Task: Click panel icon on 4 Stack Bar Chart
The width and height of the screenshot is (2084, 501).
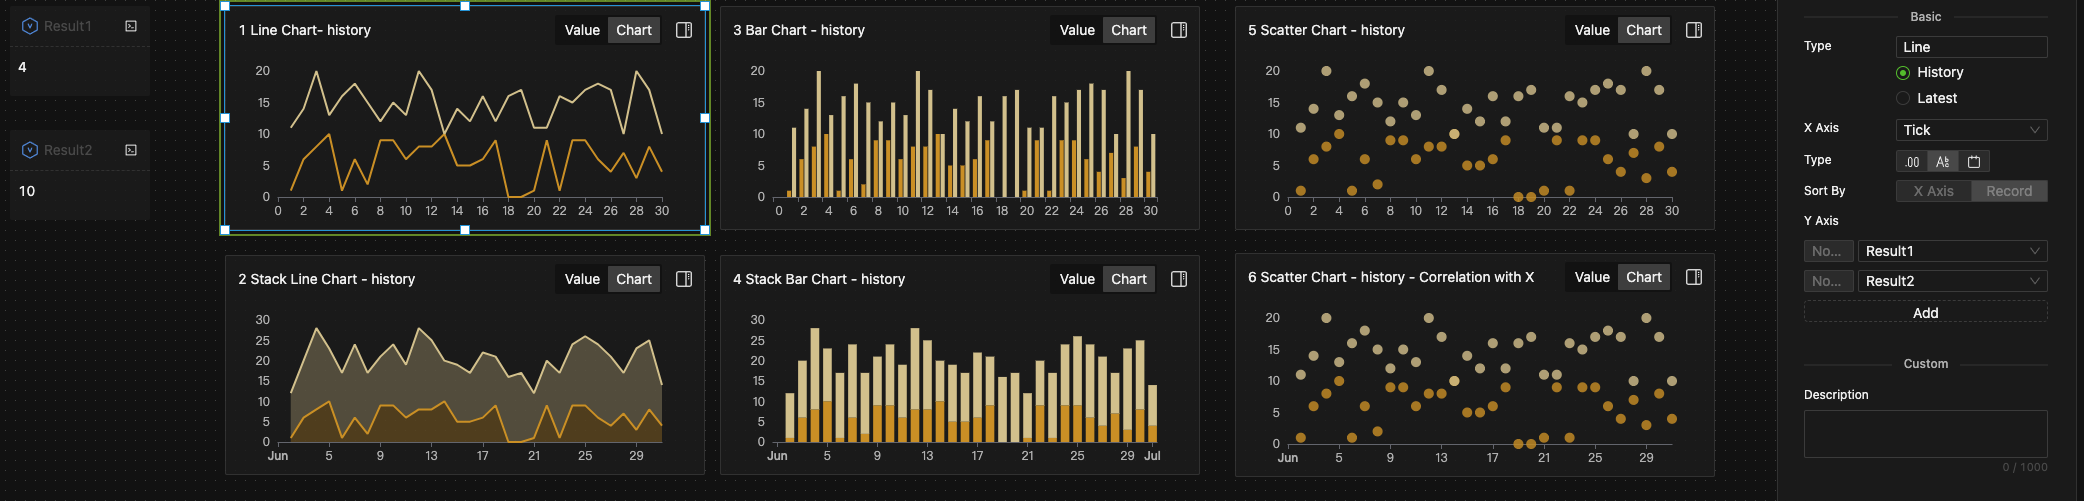Action: click(1179, 279)
